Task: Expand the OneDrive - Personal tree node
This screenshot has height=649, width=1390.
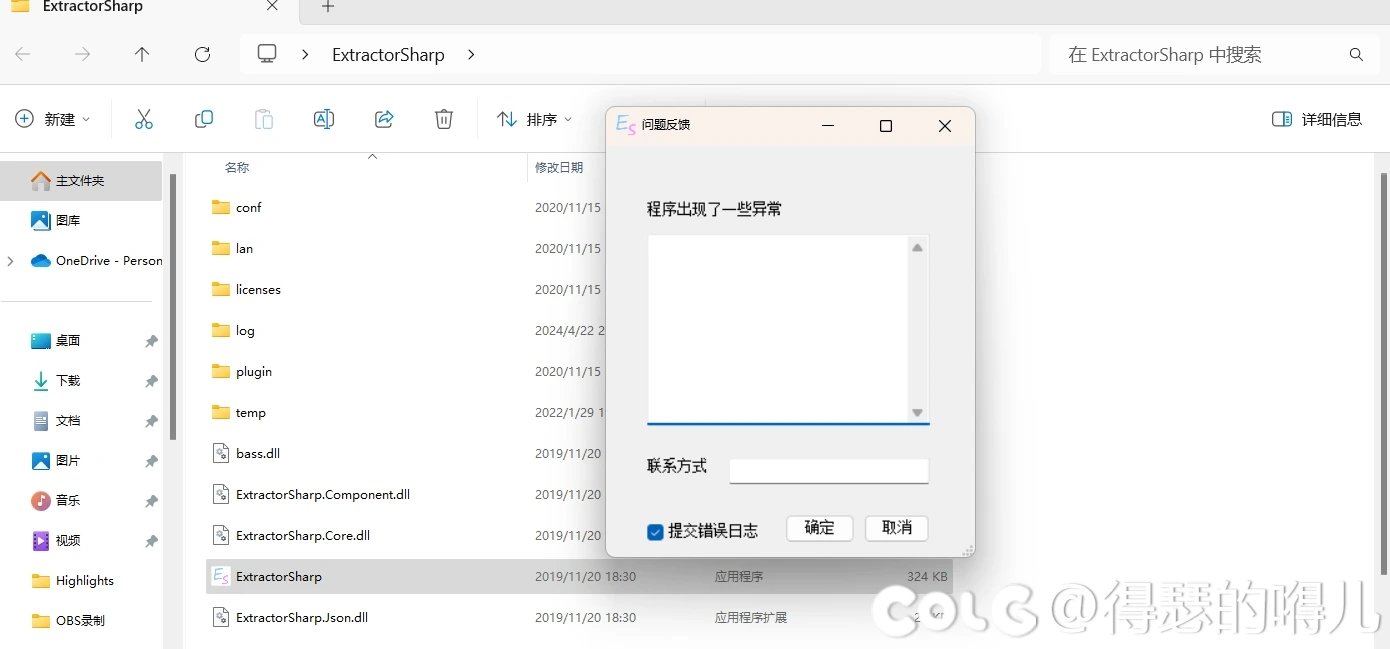Action: click(10, 261)
